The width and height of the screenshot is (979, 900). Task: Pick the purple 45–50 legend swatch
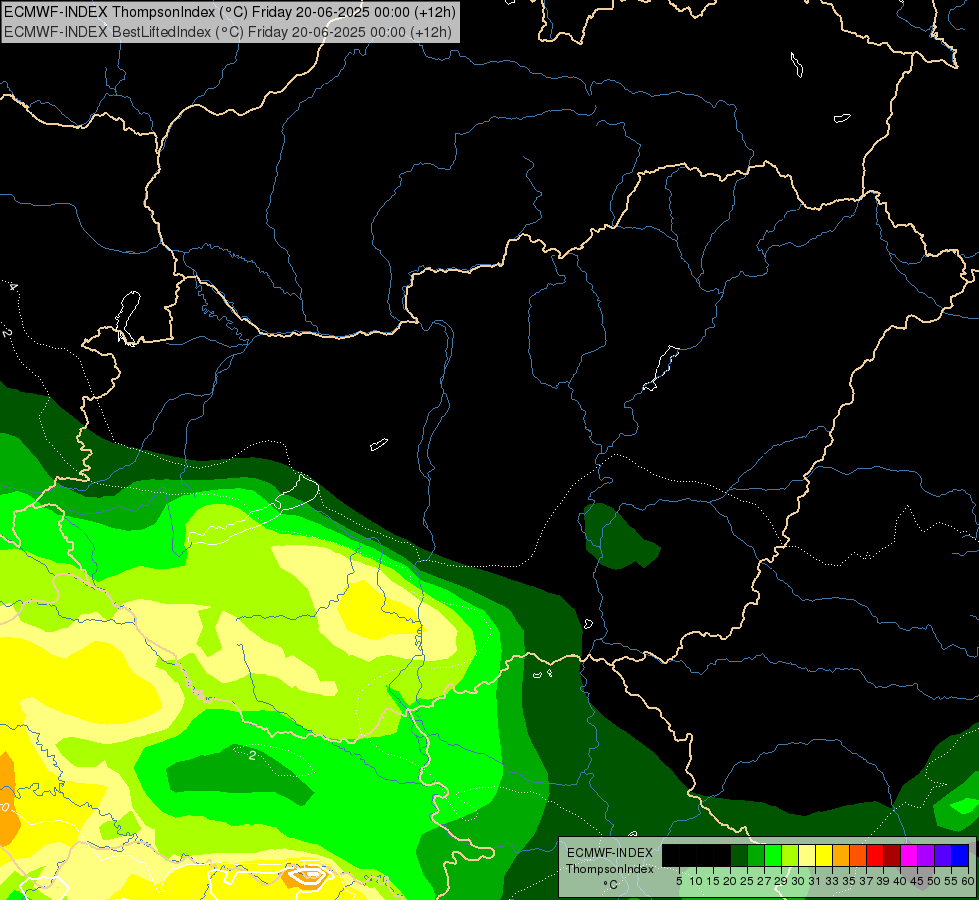(926, 855)
